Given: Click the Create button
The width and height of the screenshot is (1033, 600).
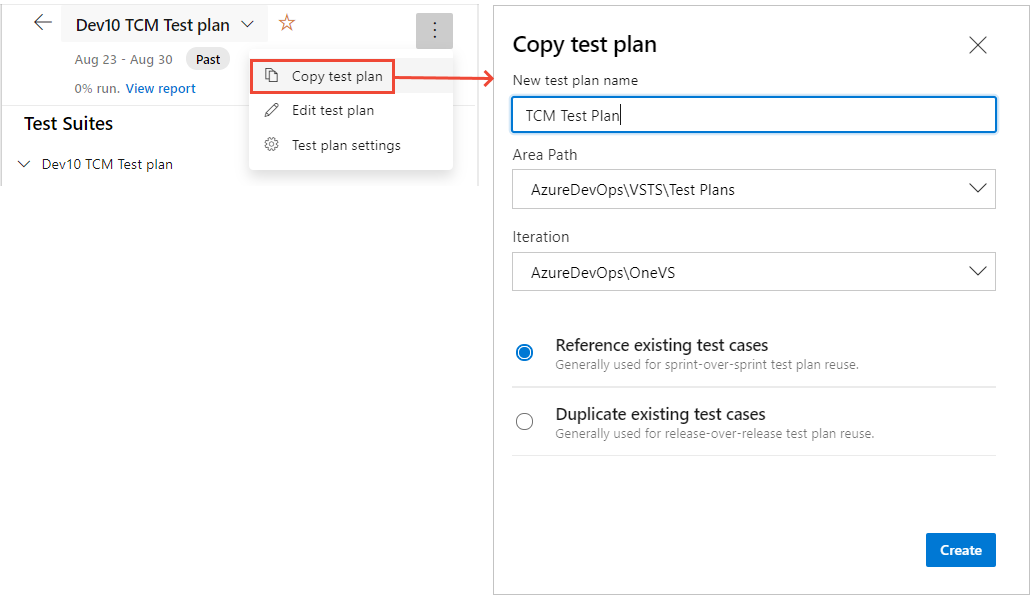Looking at the screenshot, I should click(x=960, y=550).
